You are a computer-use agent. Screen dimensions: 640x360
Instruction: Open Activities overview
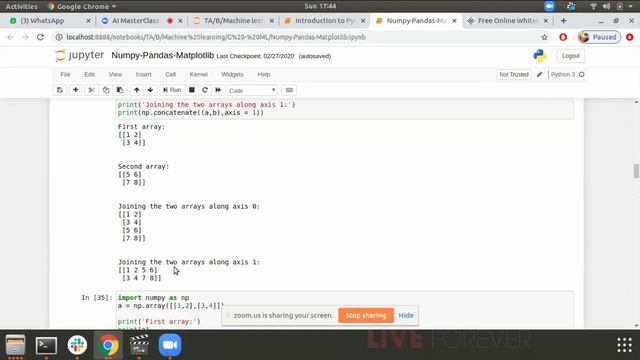click(x=21, y=6)
